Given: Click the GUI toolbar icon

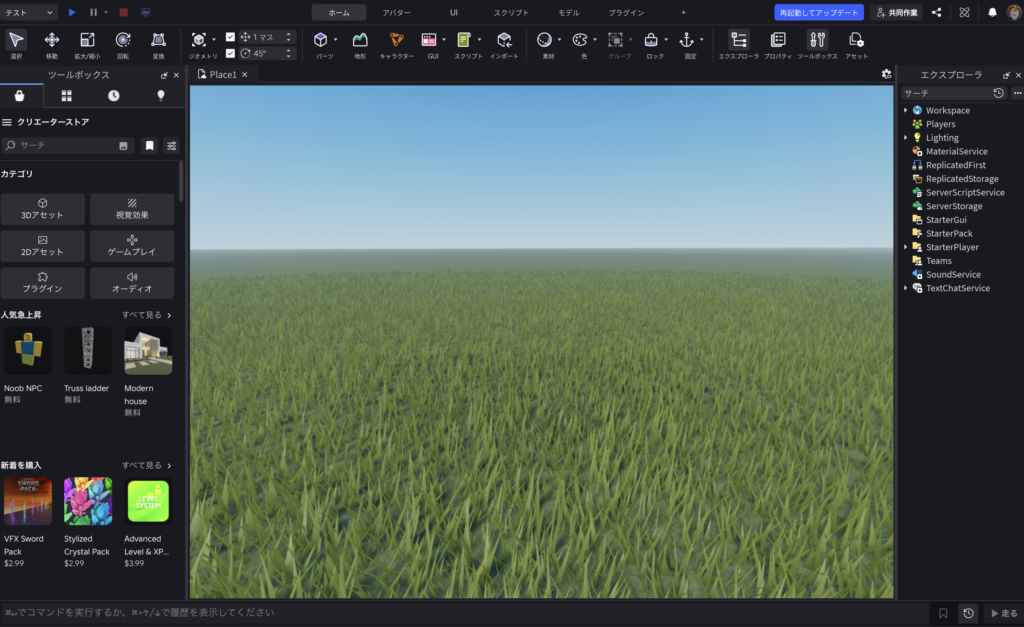Looking at the screenshot, I should [x=428, y=40].
